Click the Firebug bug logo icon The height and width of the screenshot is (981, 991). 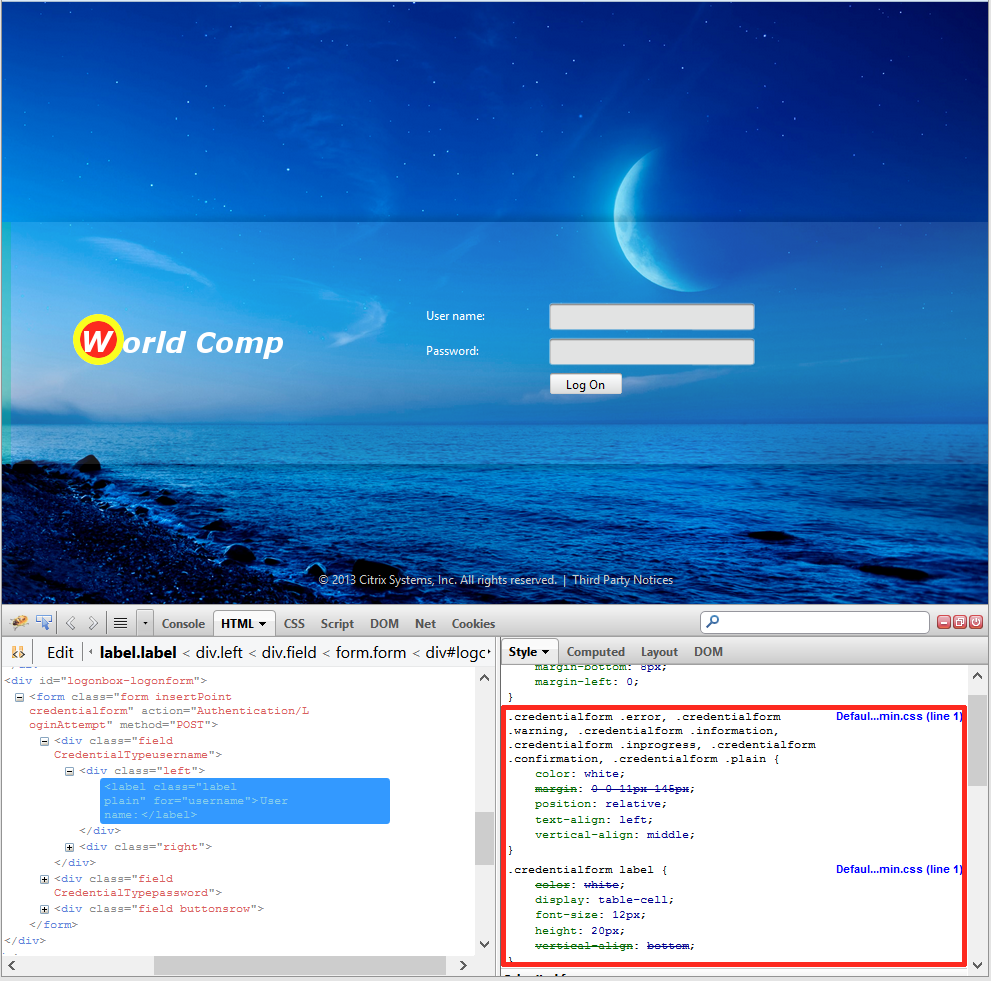tap(19, 623)
